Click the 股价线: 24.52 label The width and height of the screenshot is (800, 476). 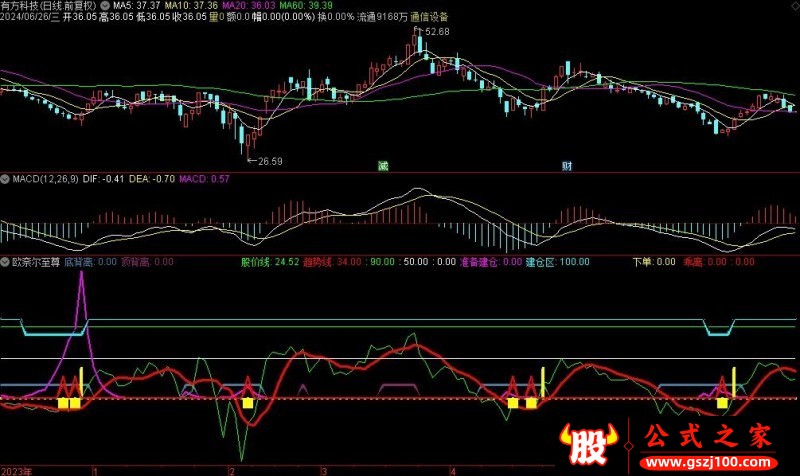(270, 262)
